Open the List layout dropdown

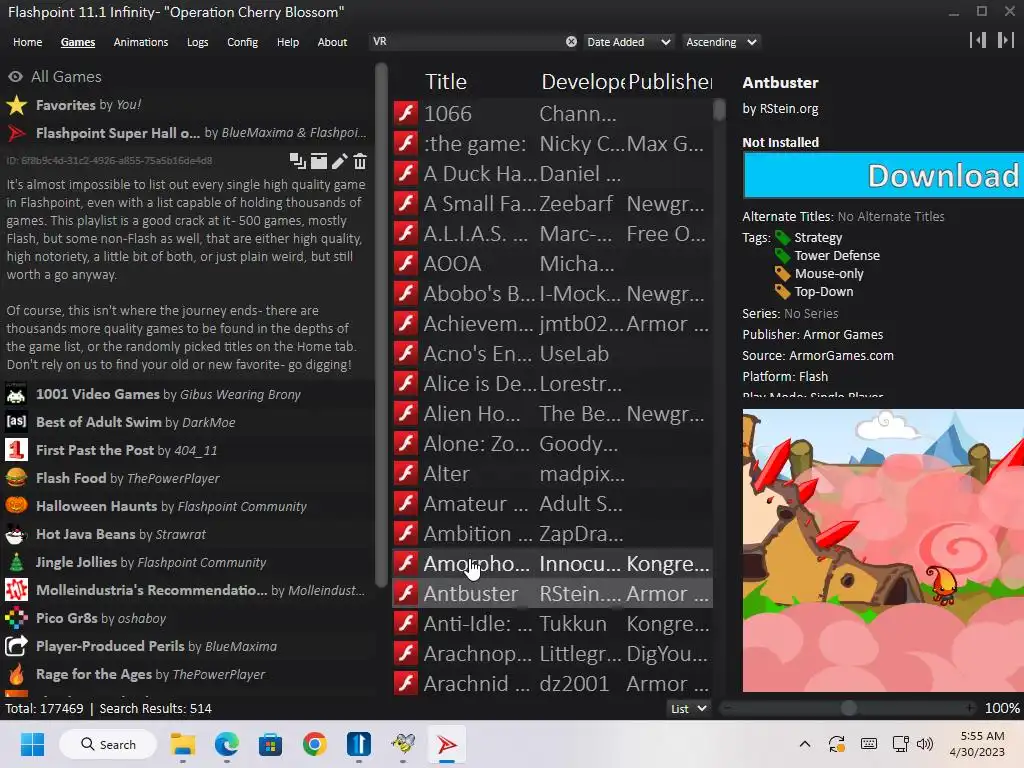point(689,709)
